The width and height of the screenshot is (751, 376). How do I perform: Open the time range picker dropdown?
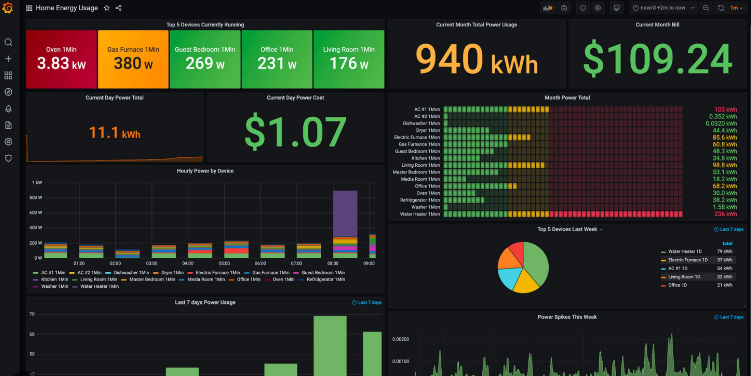pyautogui.click(x=663, y=8)
